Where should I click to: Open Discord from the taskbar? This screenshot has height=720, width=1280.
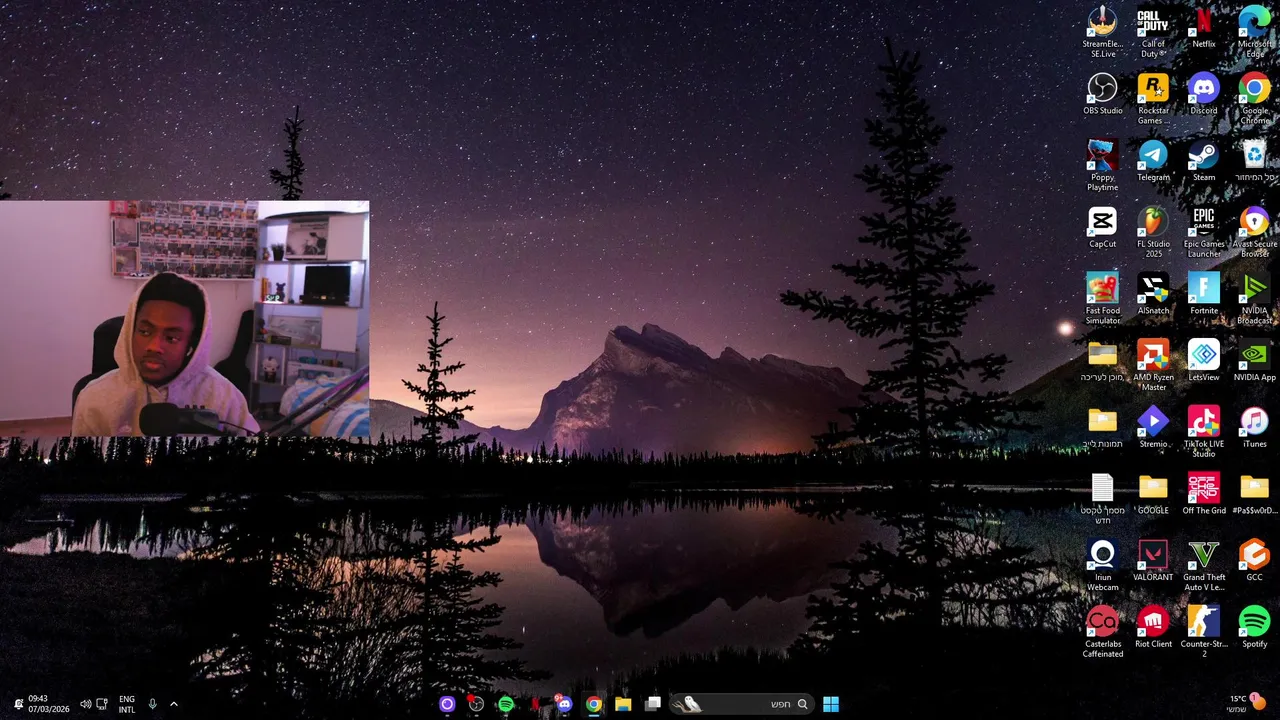pyautogui.click(x=564, y=704)
